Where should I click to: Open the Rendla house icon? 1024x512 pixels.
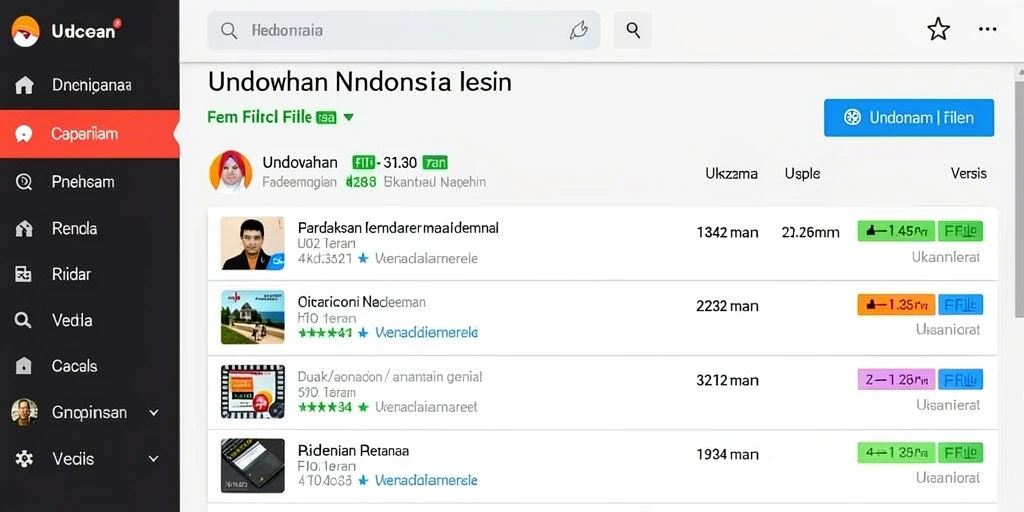tap(24, 229)
